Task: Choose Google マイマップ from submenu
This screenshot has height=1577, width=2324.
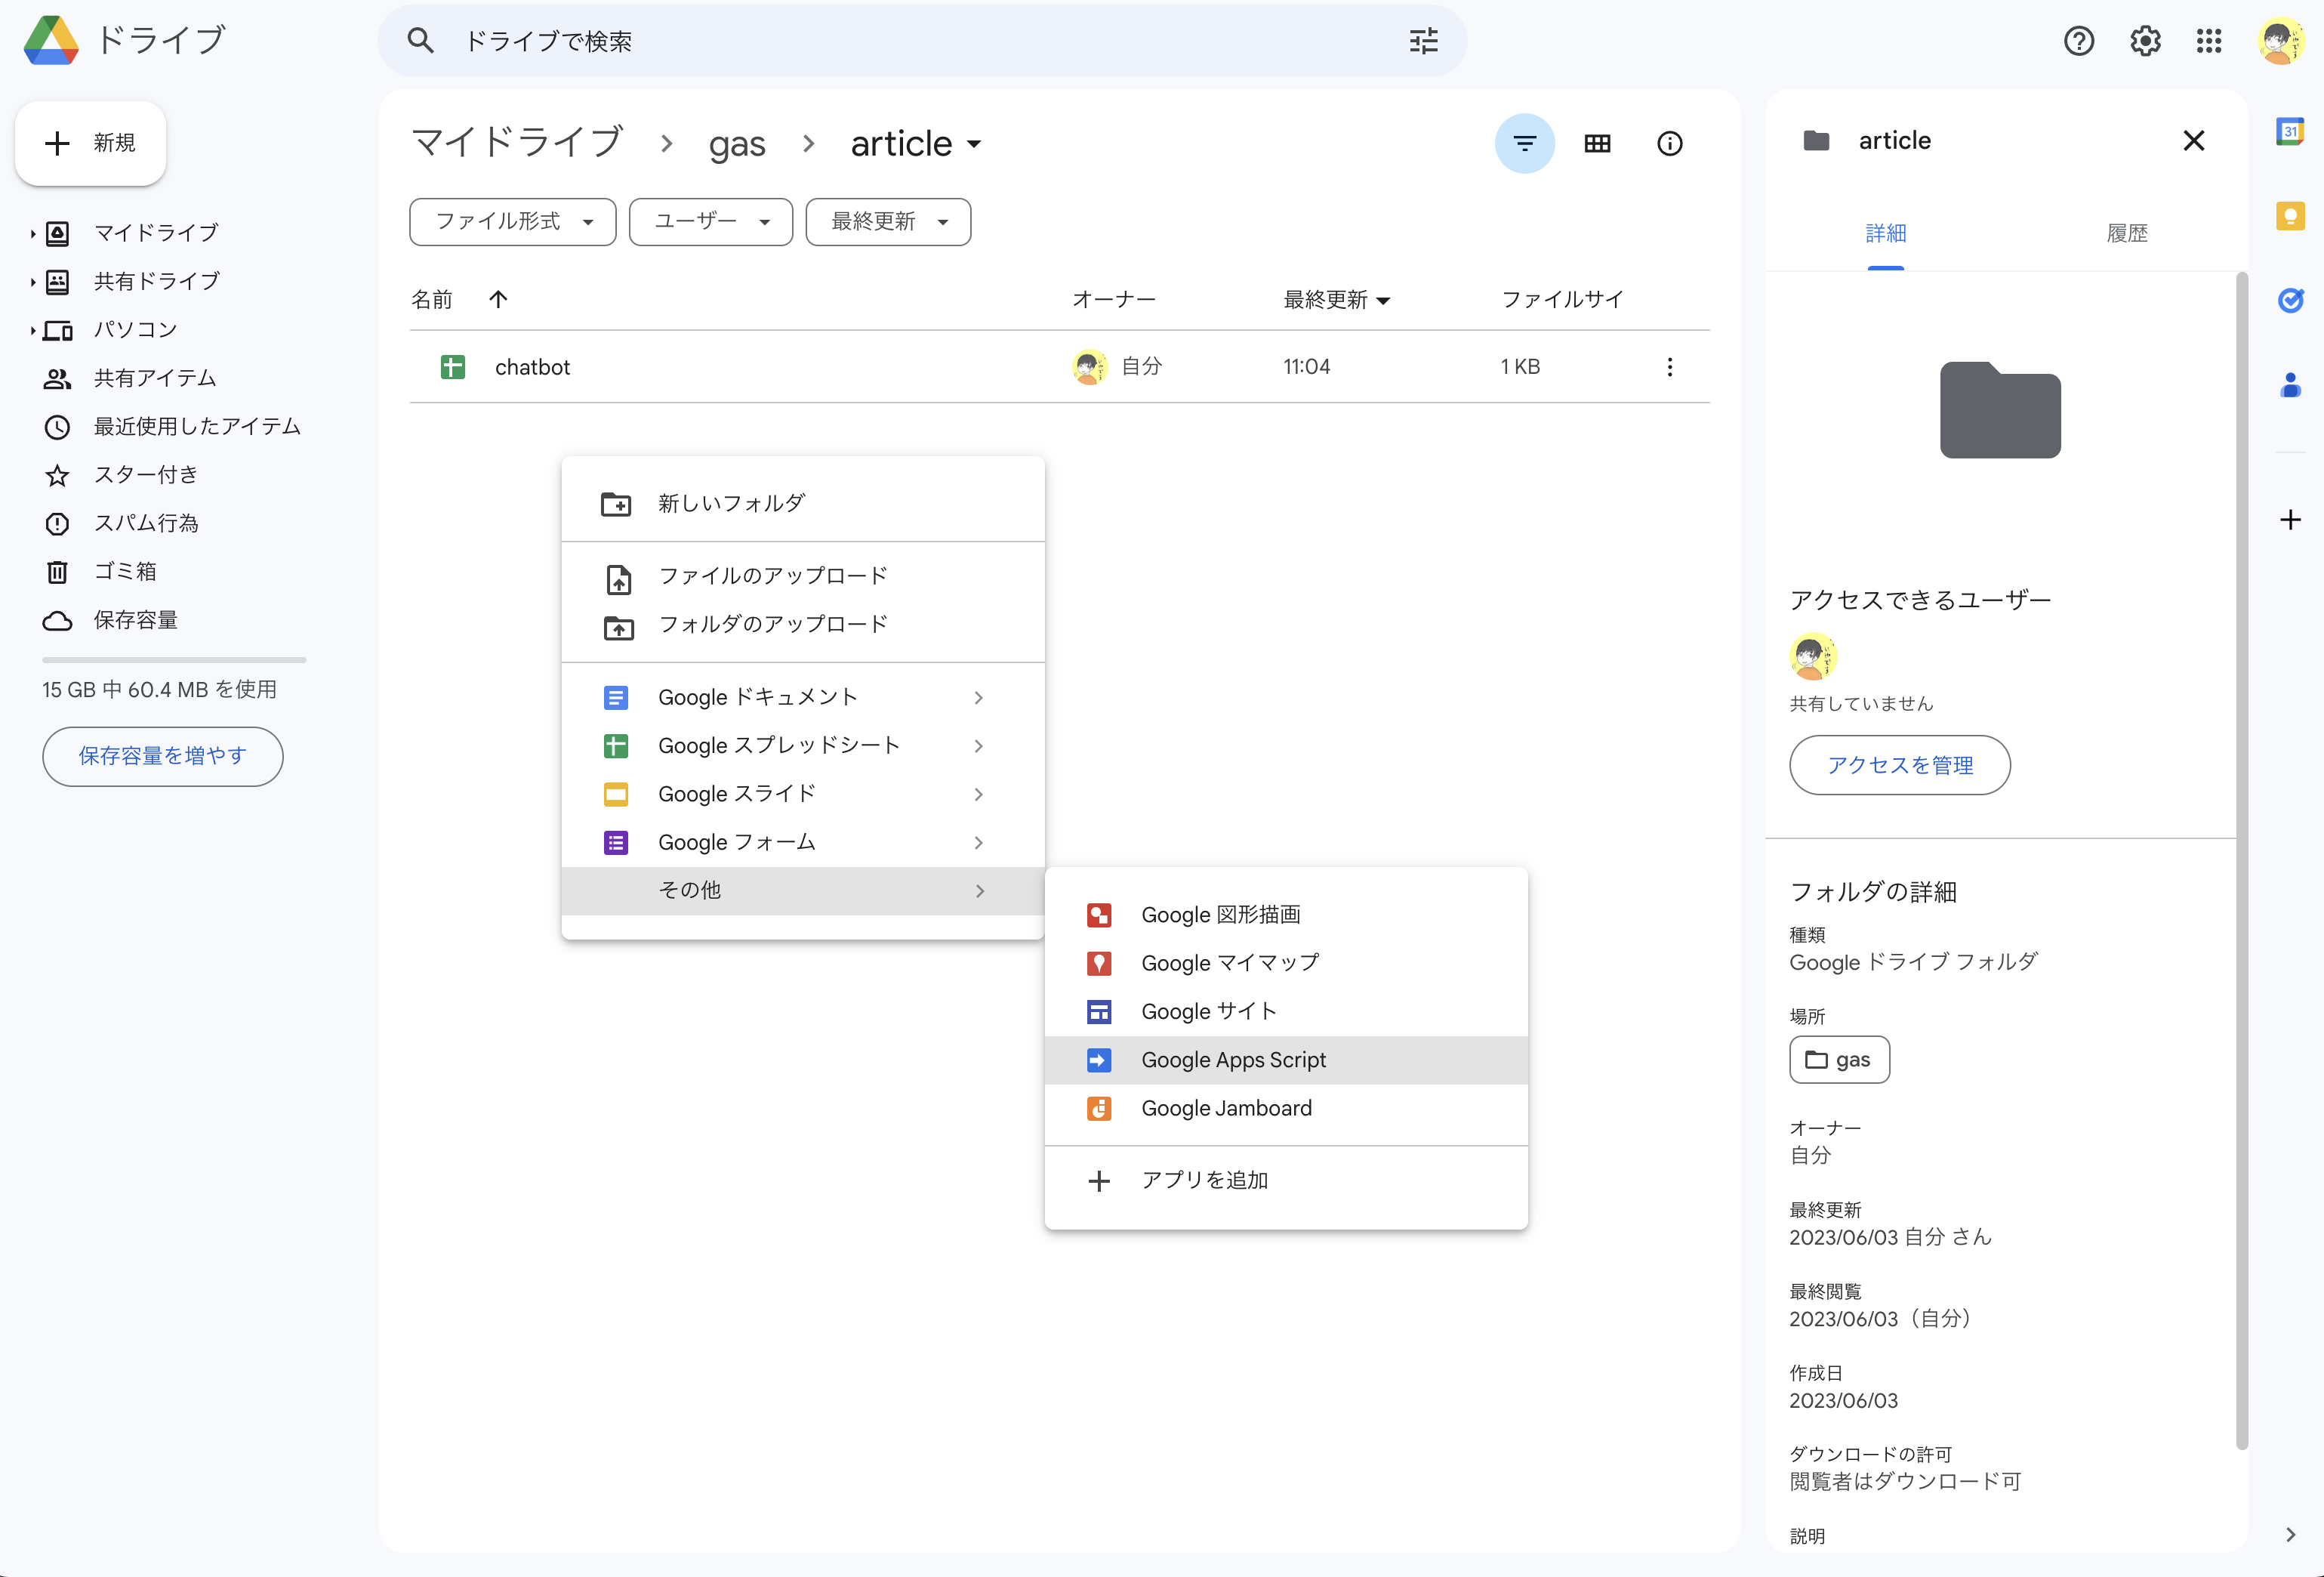Action: coord(1286,963)
